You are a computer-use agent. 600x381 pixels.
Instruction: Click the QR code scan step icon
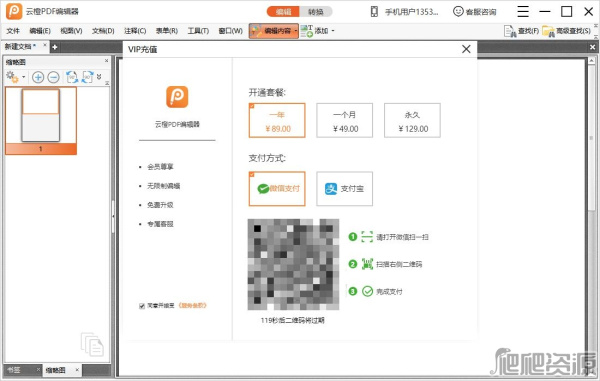pos(367,264)
